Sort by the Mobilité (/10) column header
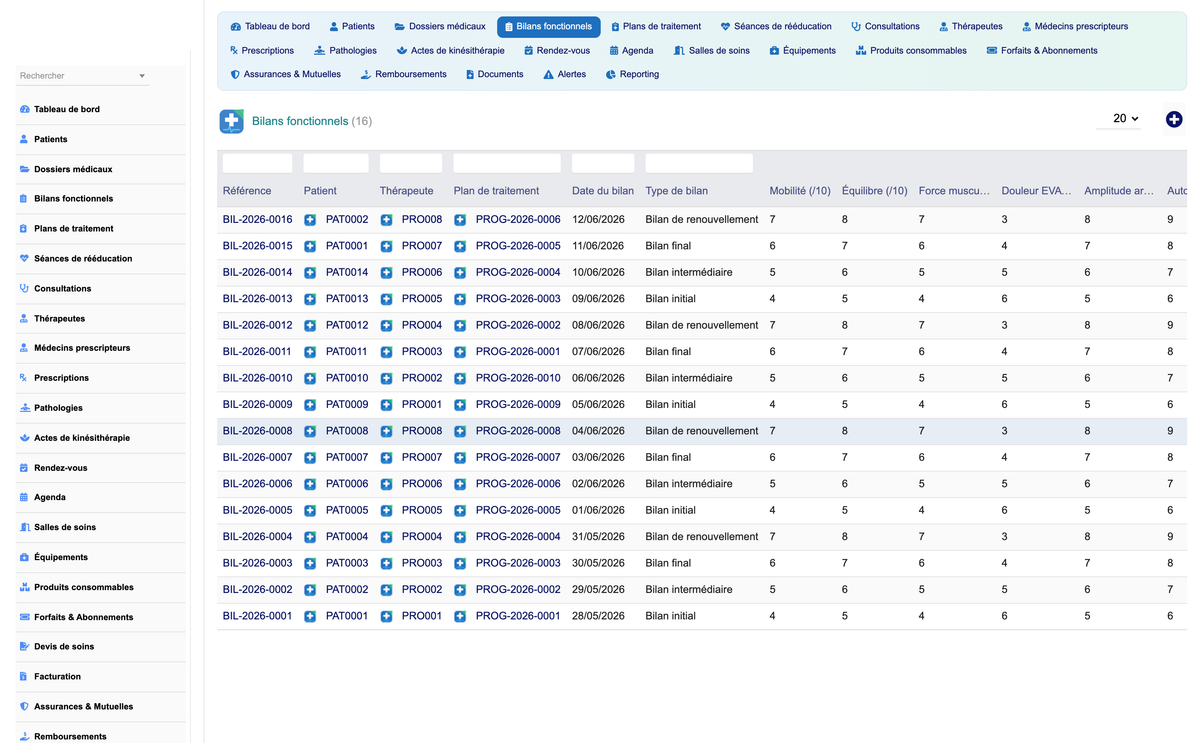 point(800,191)
